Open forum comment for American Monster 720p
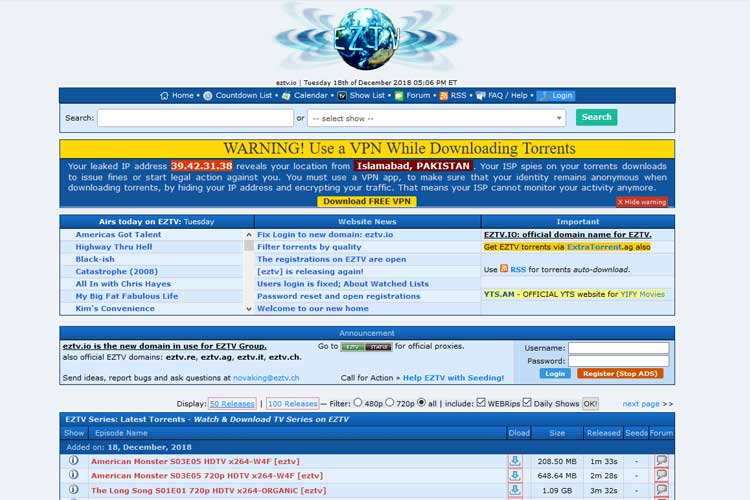 click(x=662, y=475)
